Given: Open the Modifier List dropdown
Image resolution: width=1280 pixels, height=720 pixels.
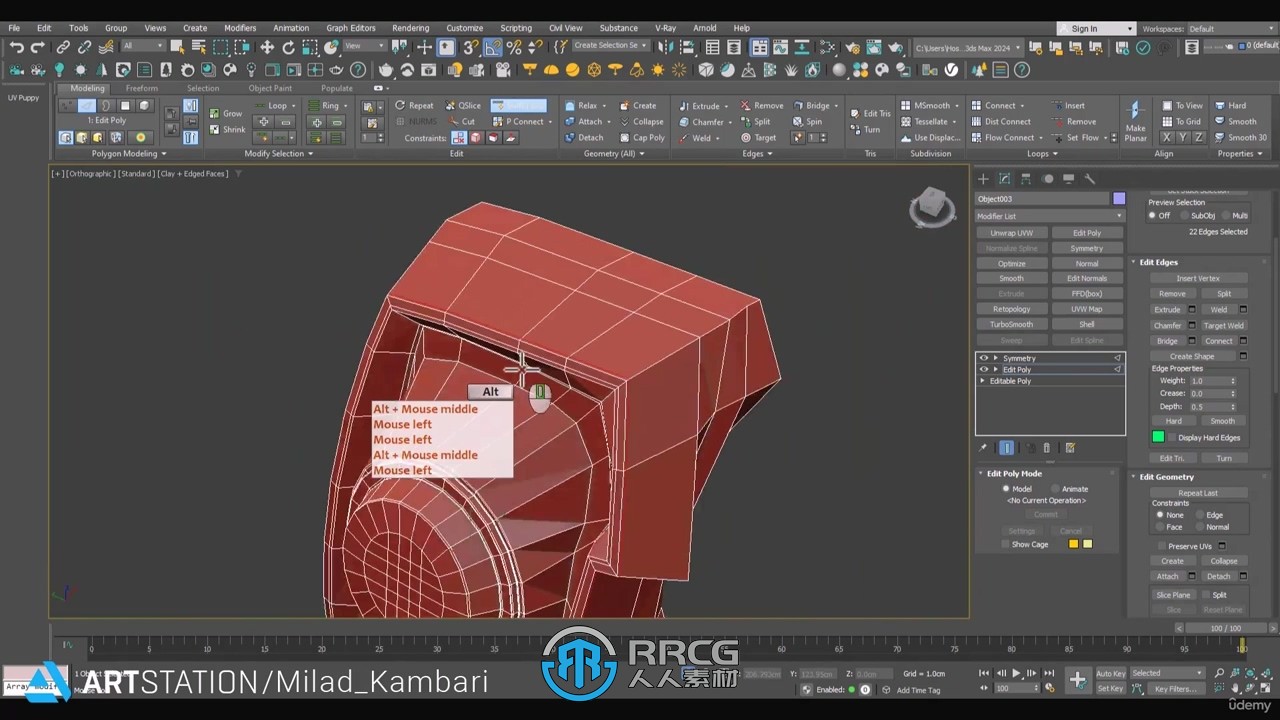Looking at the screenshot, I should [1050, 216].
